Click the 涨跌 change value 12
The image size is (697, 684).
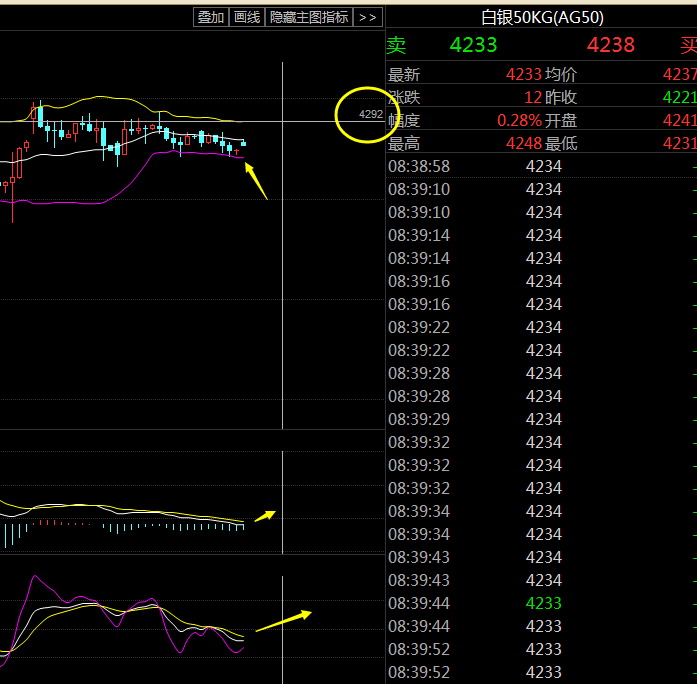pos(533,97)
